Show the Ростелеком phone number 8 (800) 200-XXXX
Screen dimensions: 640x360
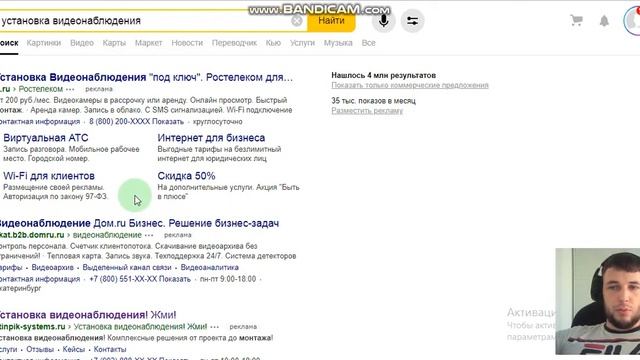tap(136, 122)
